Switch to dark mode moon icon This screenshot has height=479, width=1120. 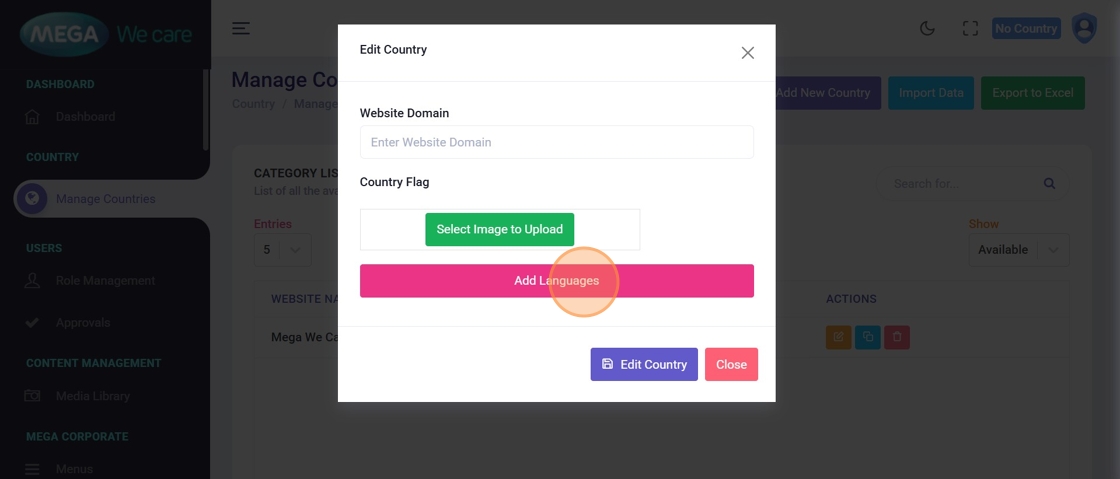coord(927,29)
